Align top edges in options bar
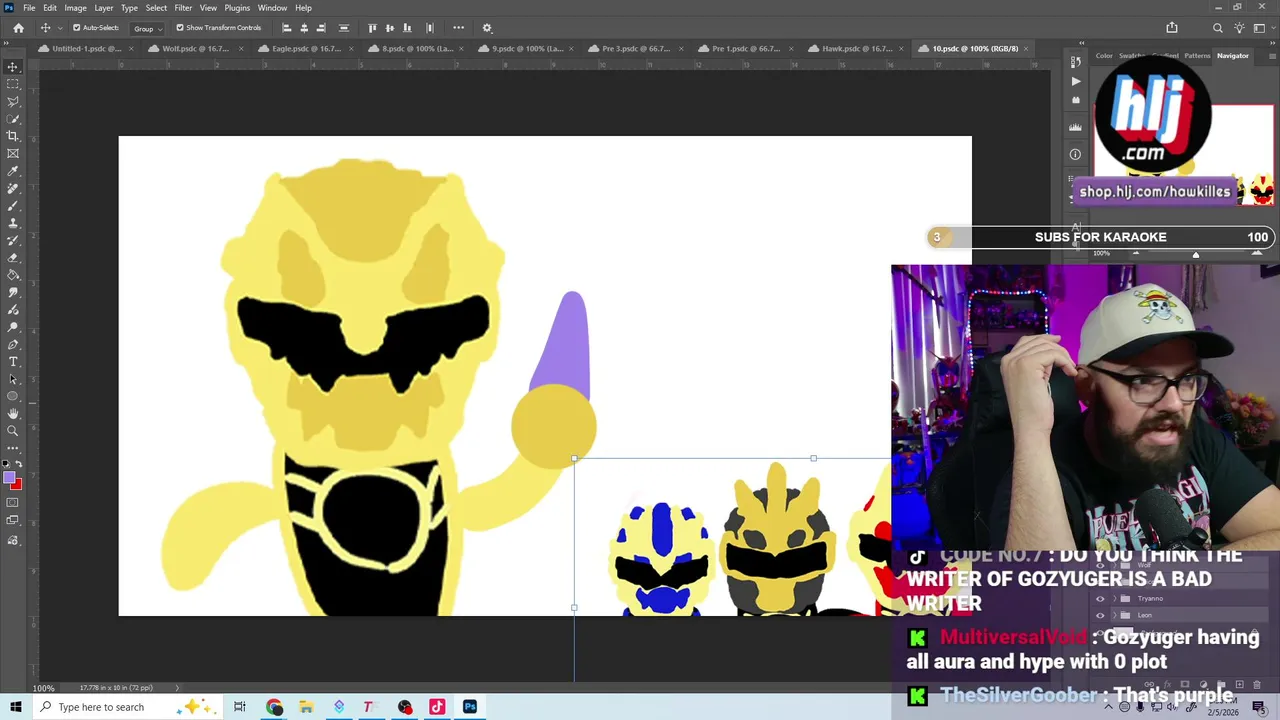Screen dimensions: 1280x720 tap(373, 28)
